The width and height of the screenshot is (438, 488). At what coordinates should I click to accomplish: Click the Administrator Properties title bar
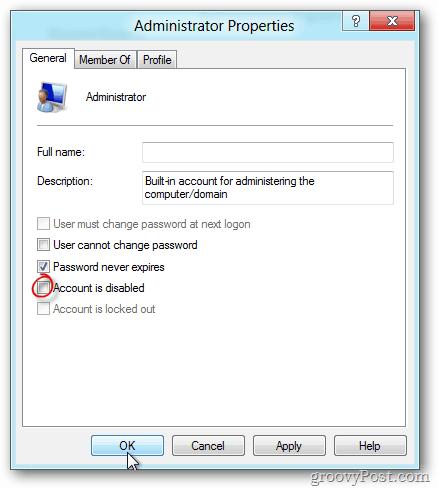pyautogui.click(x=214, y=26)
